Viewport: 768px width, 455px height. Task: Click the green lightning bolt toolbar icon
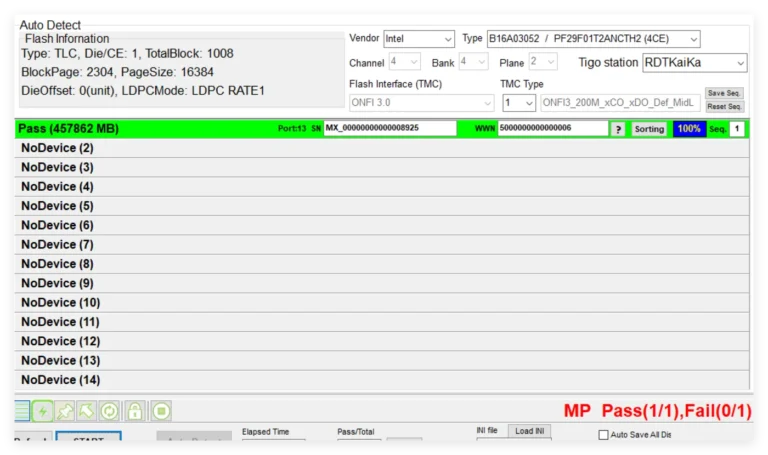pyautogui.click(x=43, y=411)
